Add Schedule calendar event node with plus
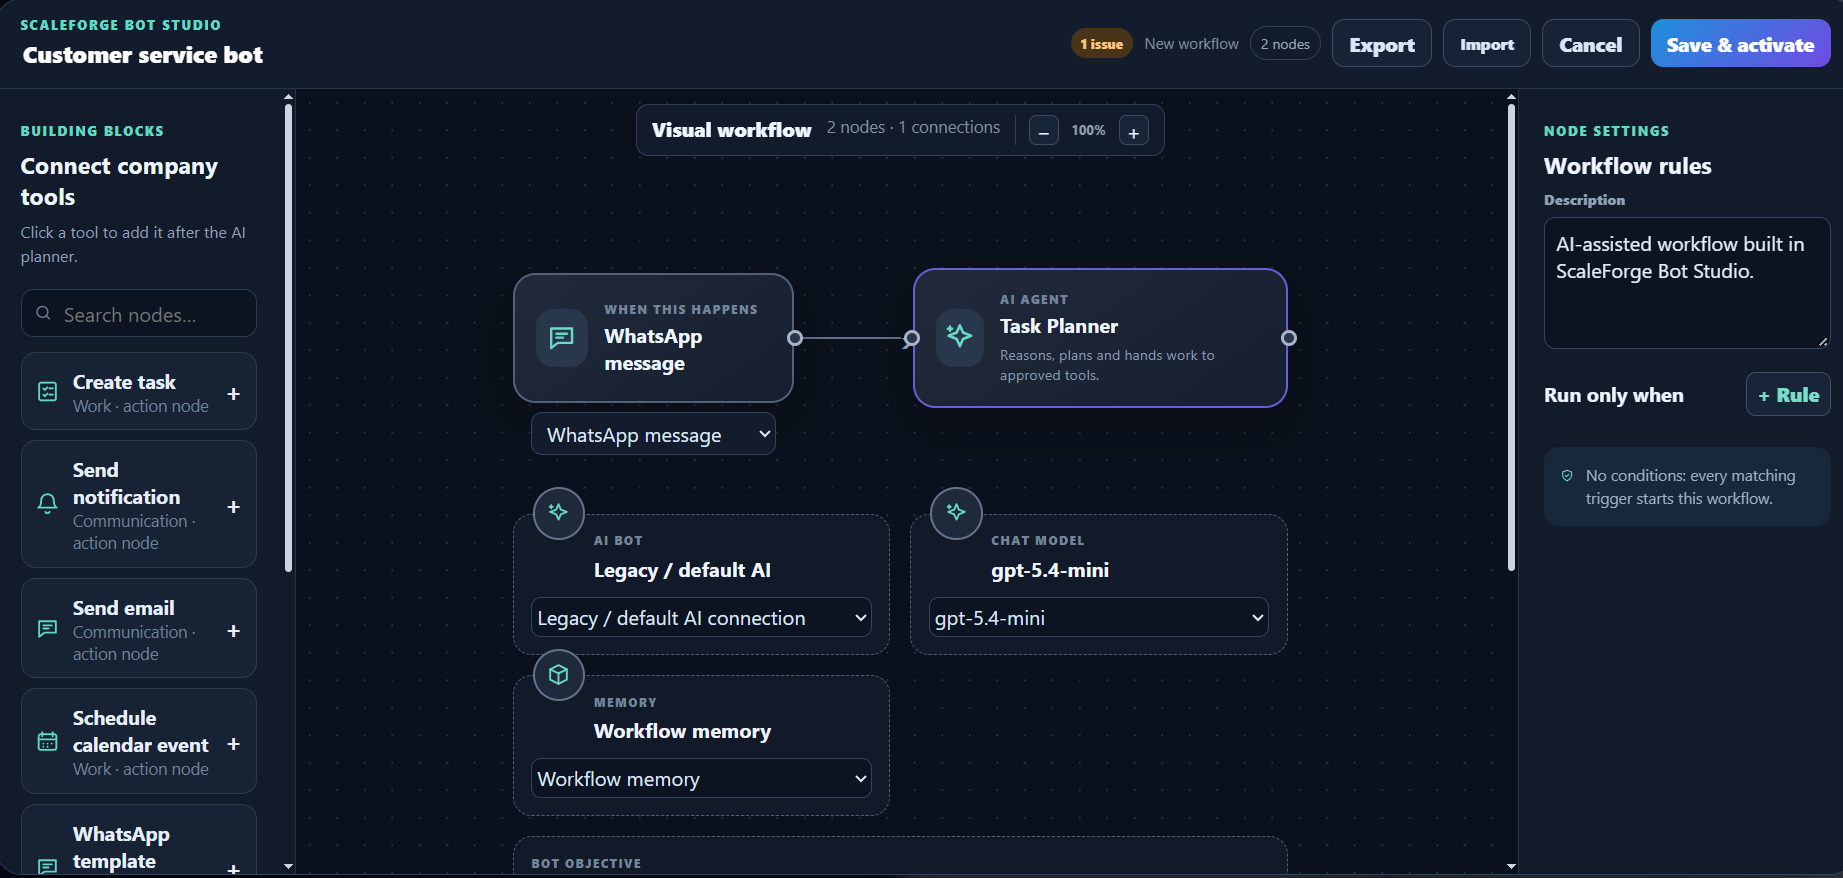The height and width of the screenshot is (878, 1843). point(233,744)
